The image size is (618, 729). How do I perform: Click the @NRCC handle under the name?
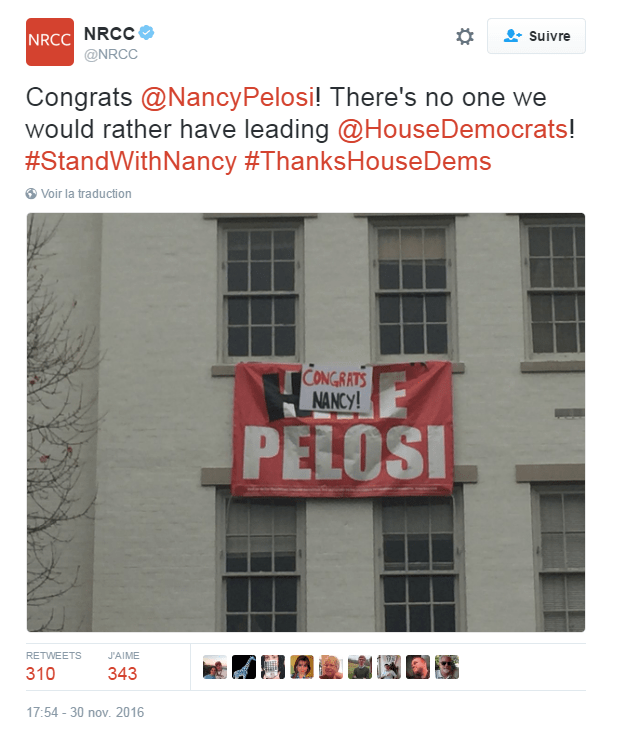tap(110, 54)
